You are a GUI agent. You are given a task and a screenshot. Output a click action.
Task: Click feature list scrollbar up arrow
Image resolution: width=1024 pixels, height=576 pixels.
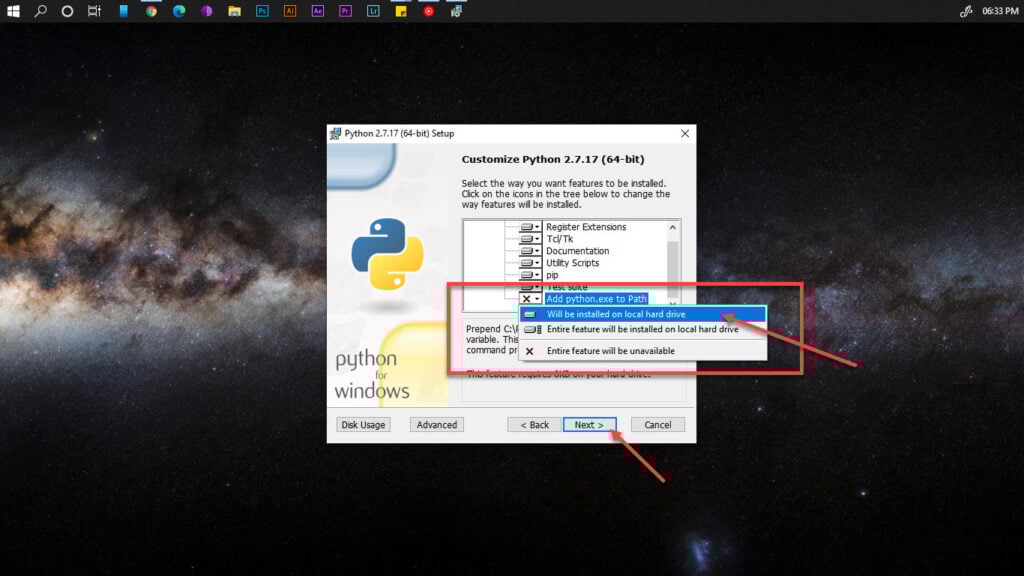coord(673,227)
